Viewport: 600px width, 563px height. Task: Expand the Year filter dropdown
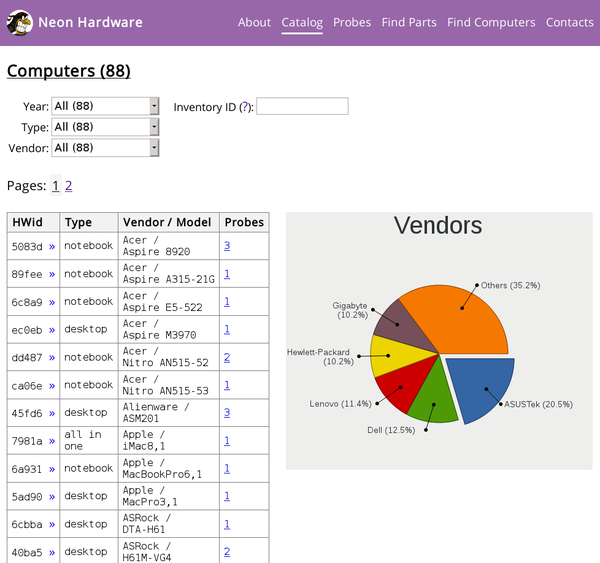pos(105,106)
